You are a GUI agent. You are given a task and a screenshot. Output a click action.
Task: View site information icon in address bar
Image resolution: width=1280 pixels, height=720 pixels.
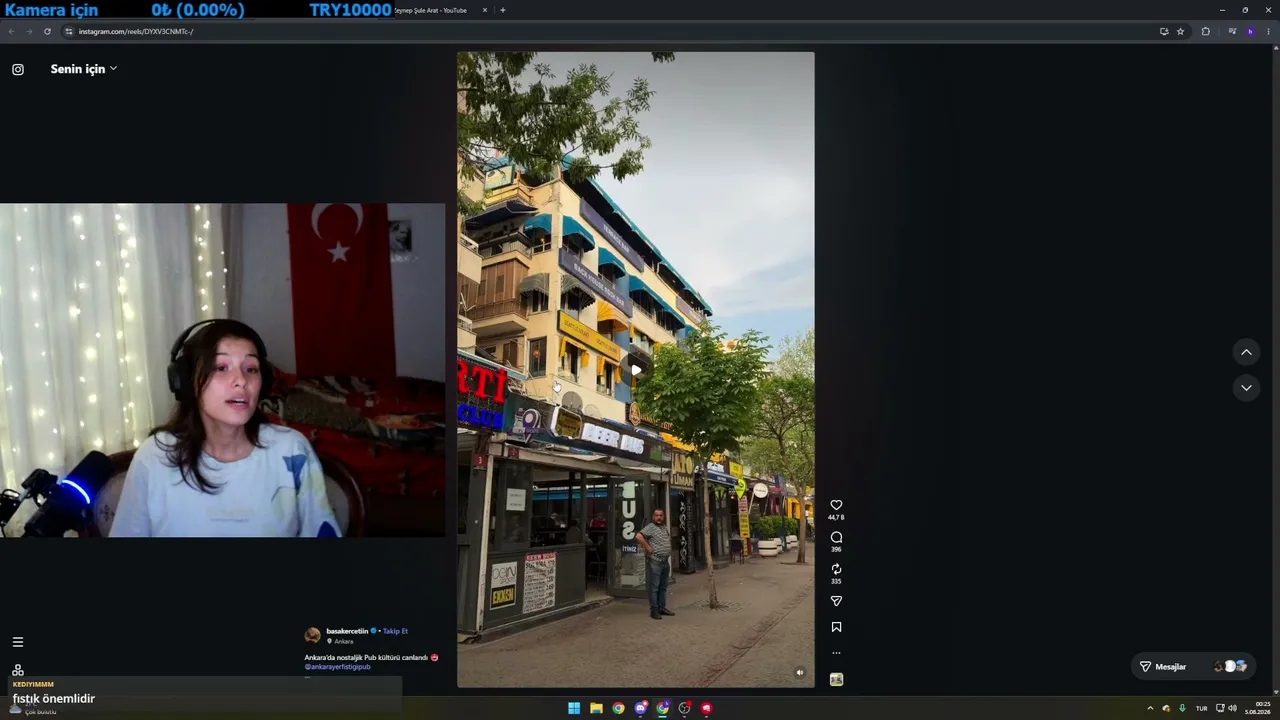pos(68,31)
